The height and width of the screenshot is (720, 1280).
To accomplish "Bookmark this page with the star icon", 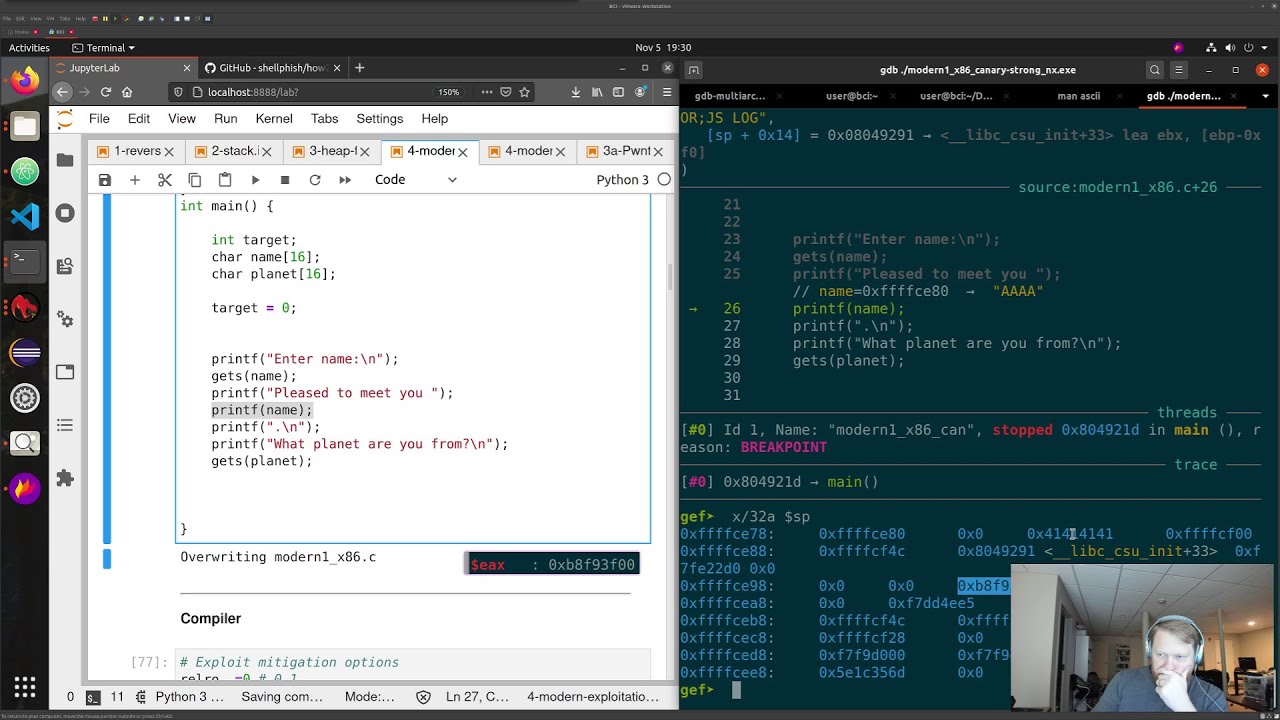I will (524, 92).
